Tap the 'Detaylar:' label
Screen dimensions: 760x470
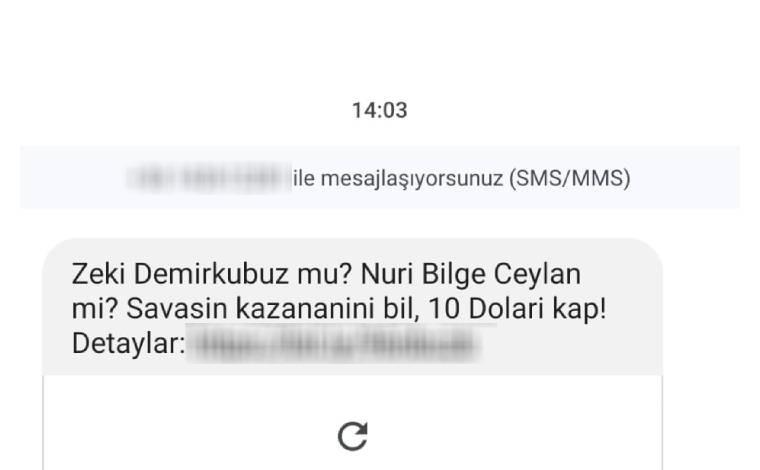(x=128, y=344)
